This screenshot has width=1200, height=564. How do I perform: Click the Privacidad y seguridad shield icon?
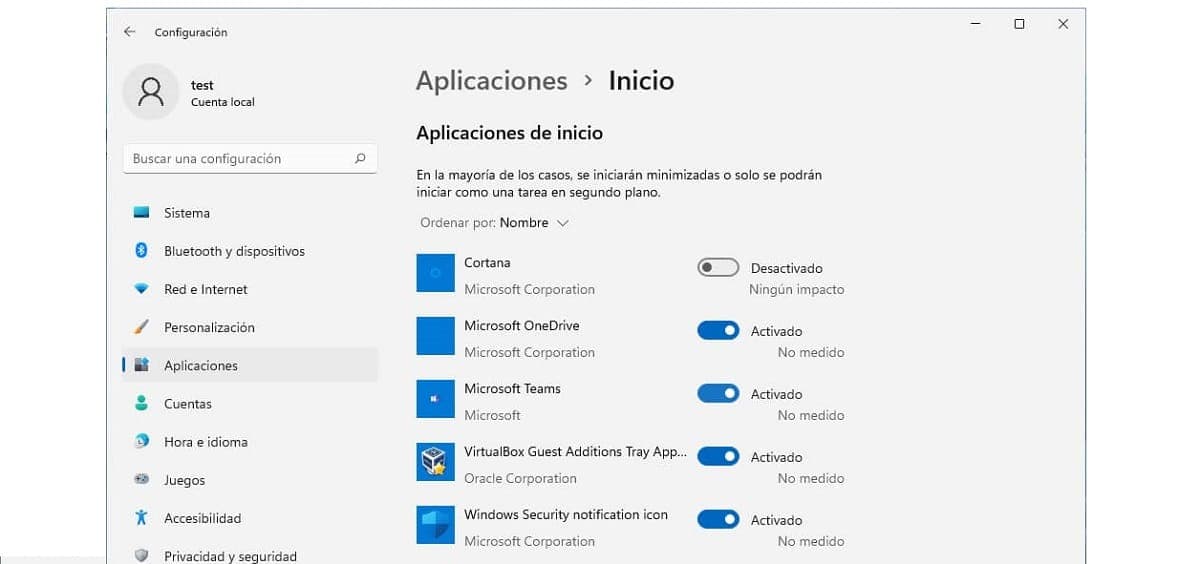coord(141,556)
